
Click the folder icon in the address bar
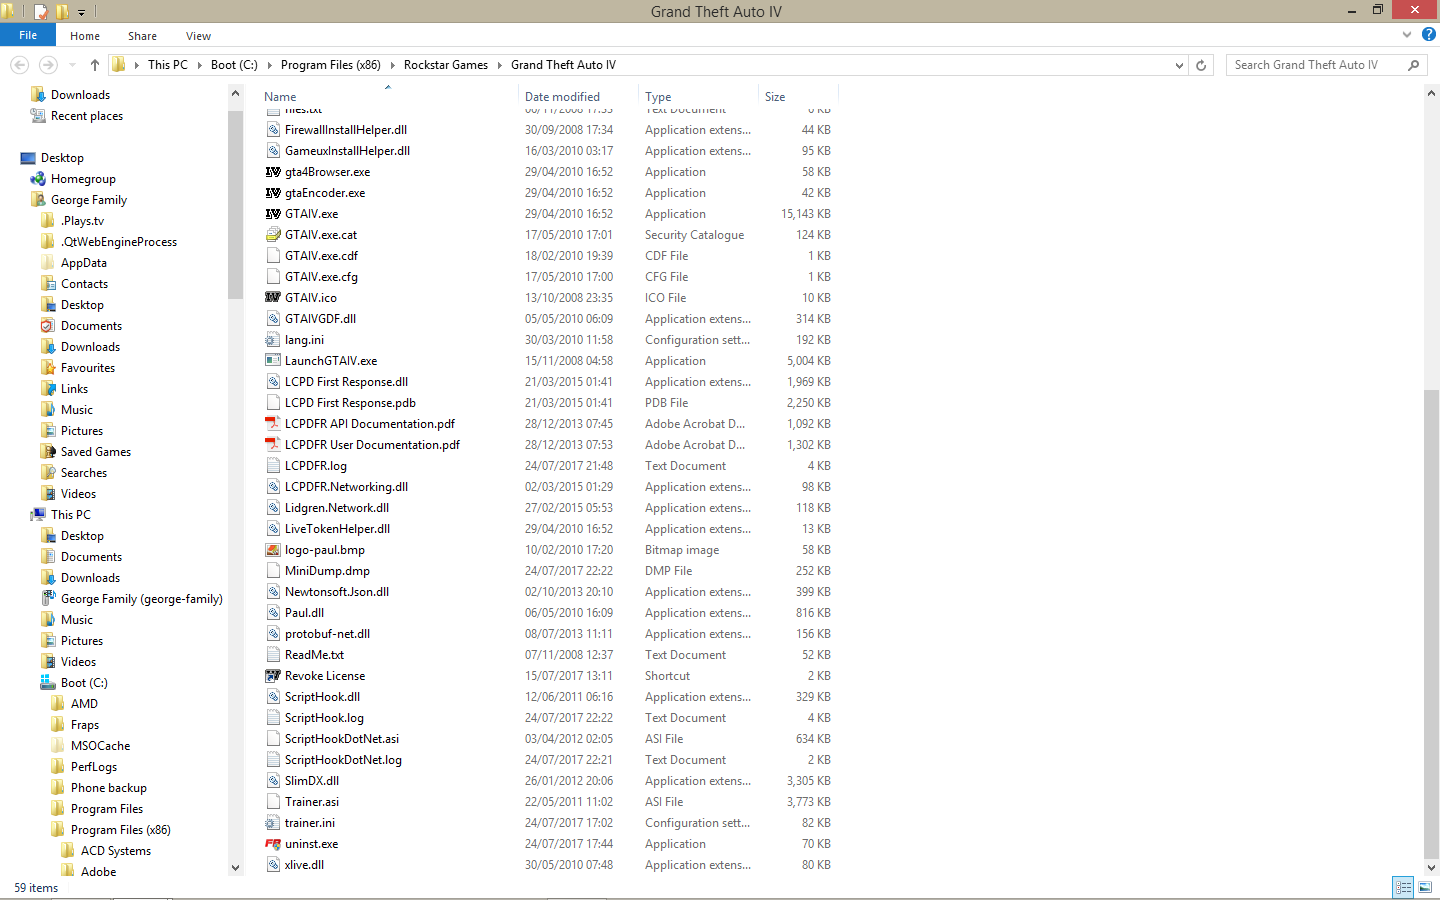tap(119, 65)
